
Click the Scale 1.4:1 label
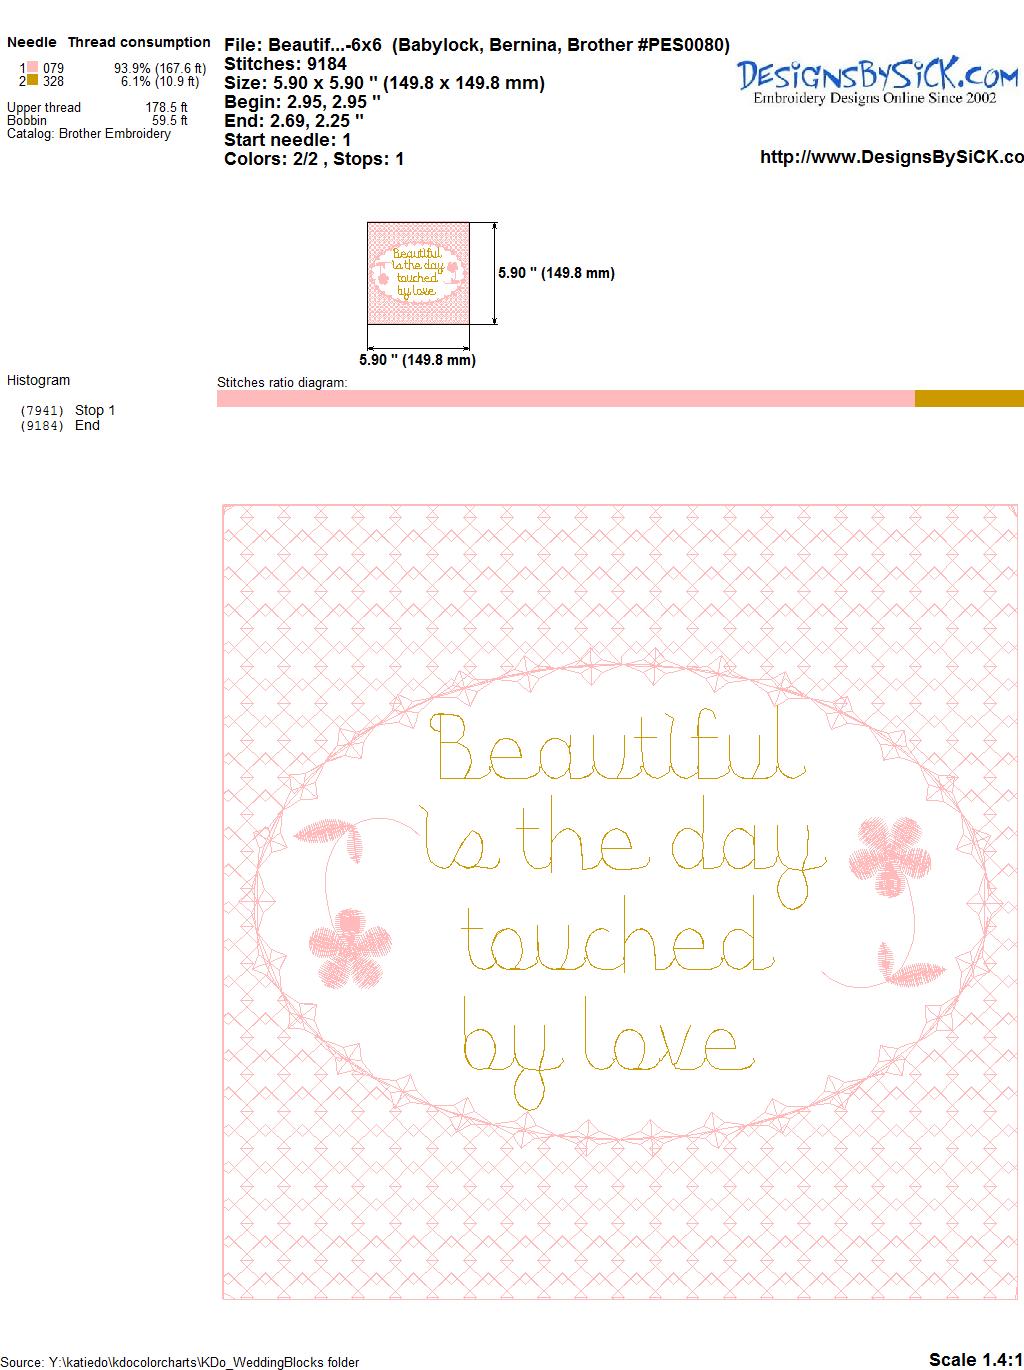click(x=976, y=1359)
